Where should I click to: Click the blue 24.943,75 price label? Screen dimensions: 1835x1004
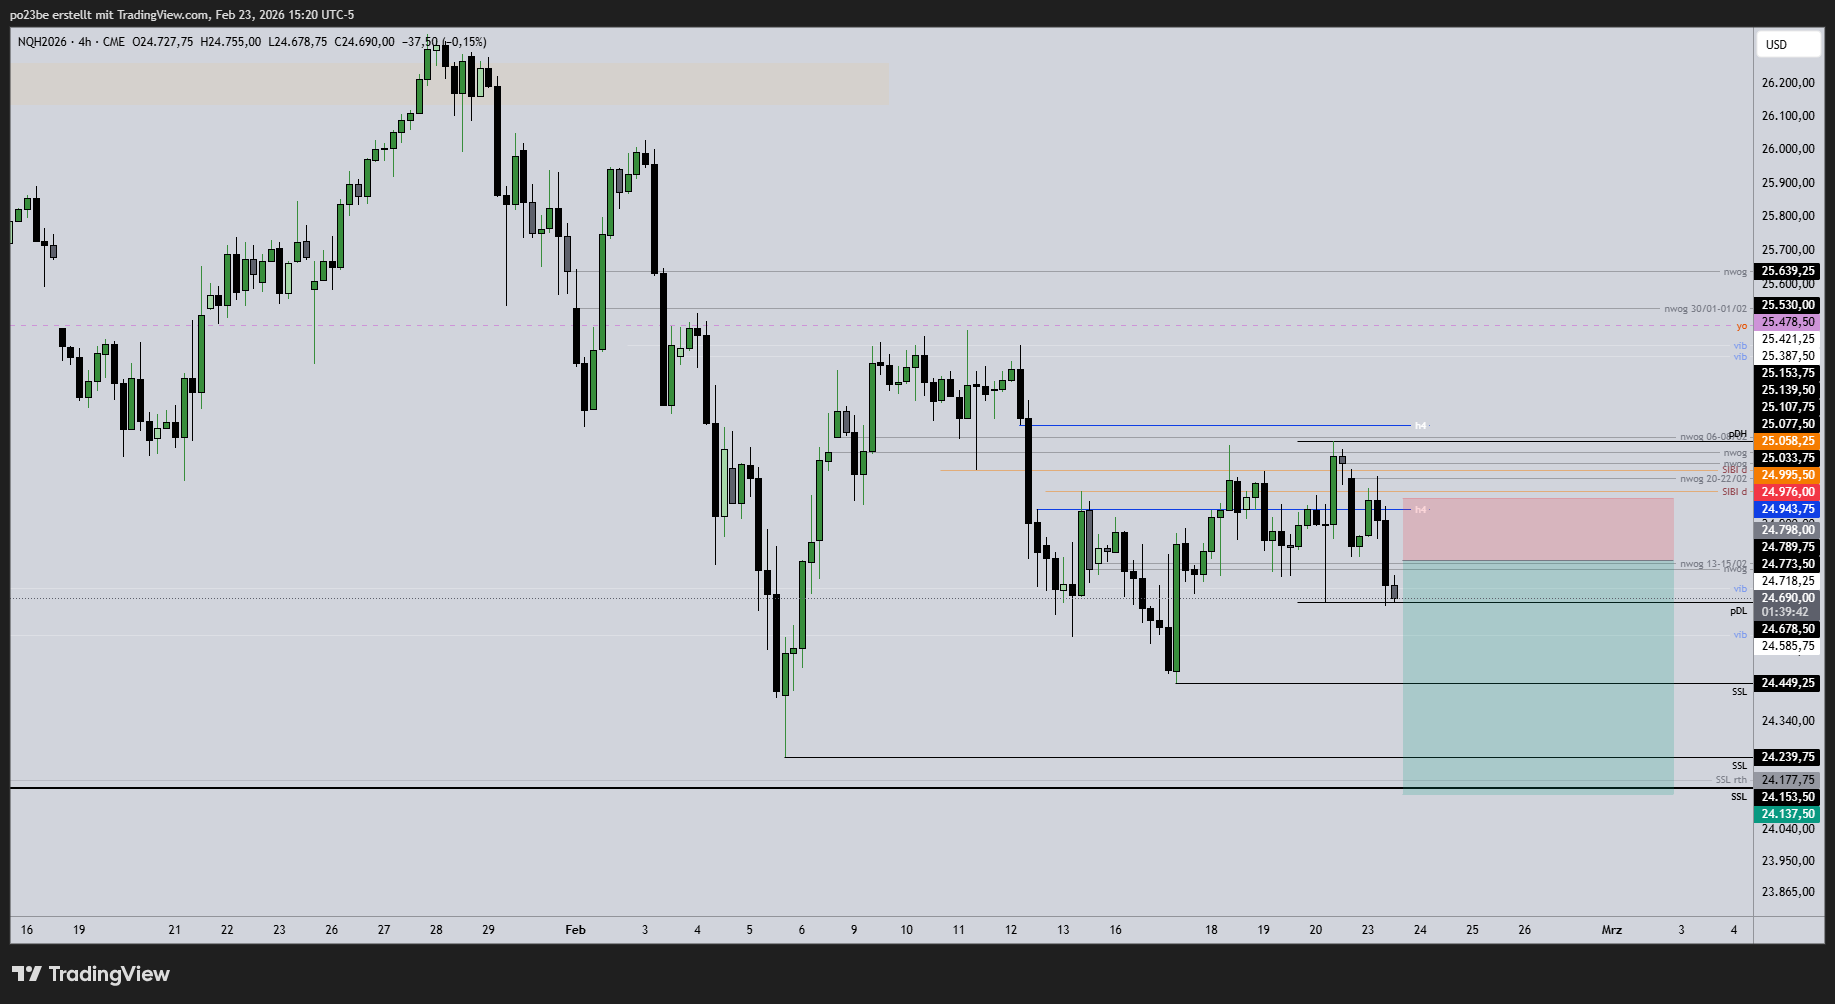(x=1787, y=509)
